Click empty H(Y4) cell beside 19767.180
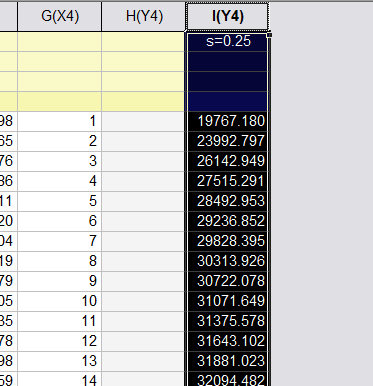Viewport: 373px width, 386px height. click(143, 121)
